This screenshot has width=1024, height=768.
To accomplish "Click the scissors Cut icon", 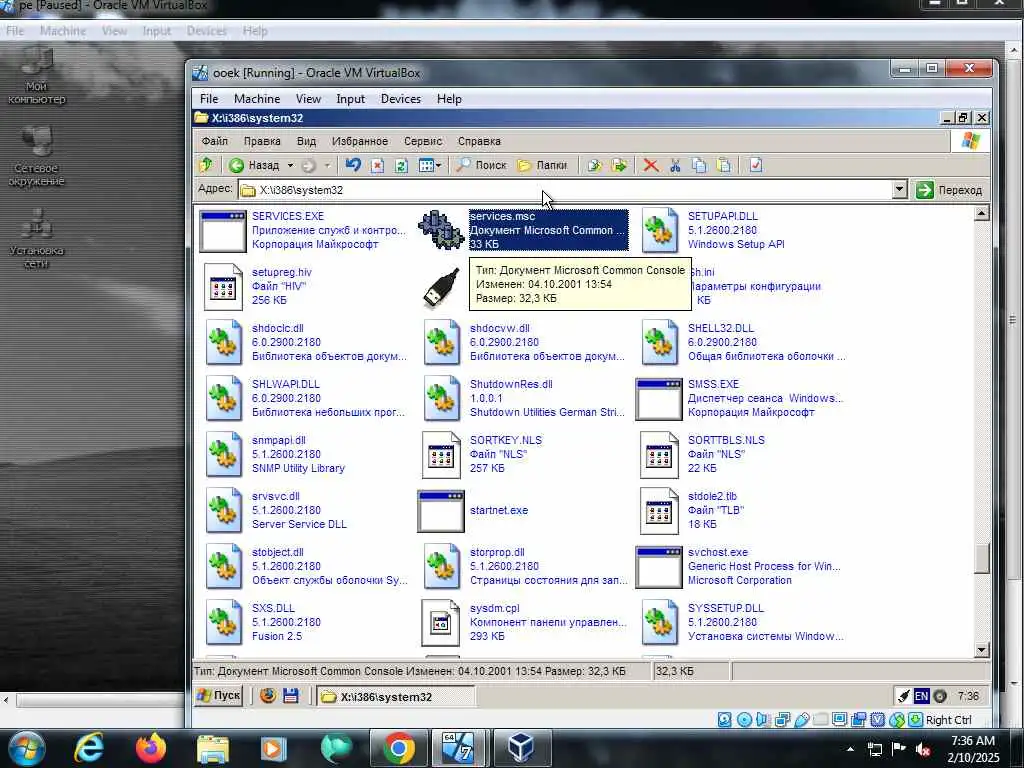I will (675, 165).
